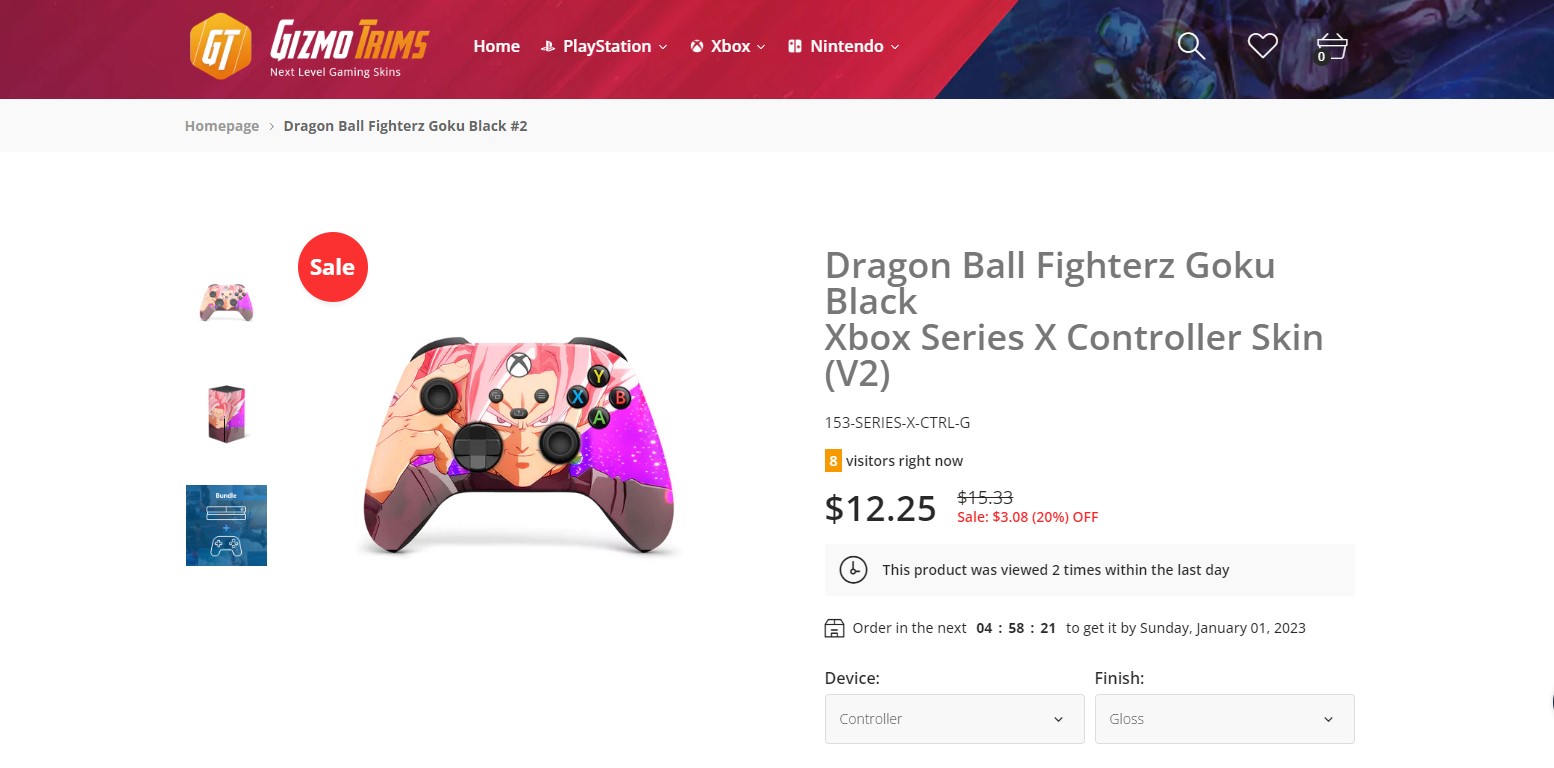The image size is (1554, 768).
Task: Click the delivery box icon near countdown
Action: click(x=834, y=629)
